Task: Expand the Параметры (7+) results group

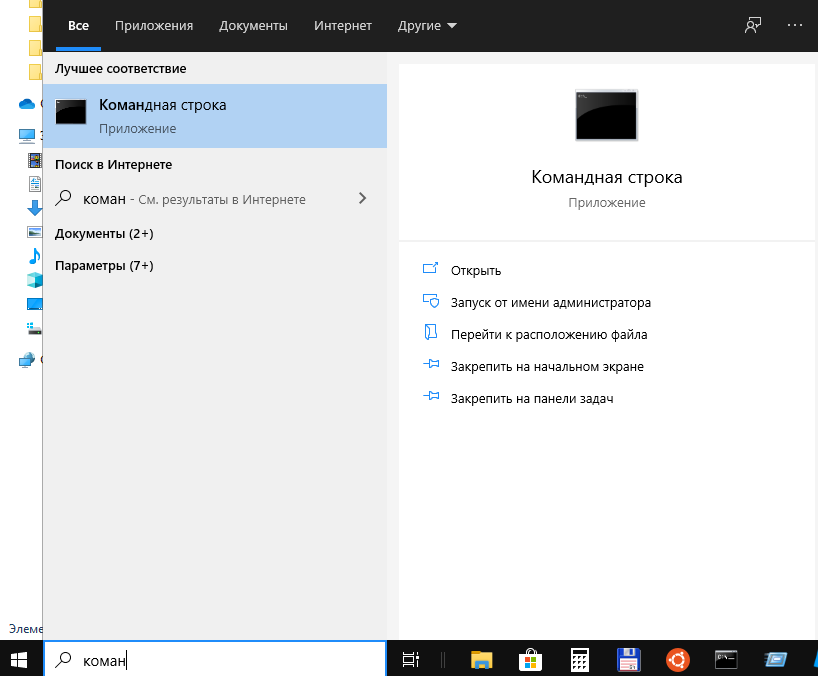Action: (104, 266)
